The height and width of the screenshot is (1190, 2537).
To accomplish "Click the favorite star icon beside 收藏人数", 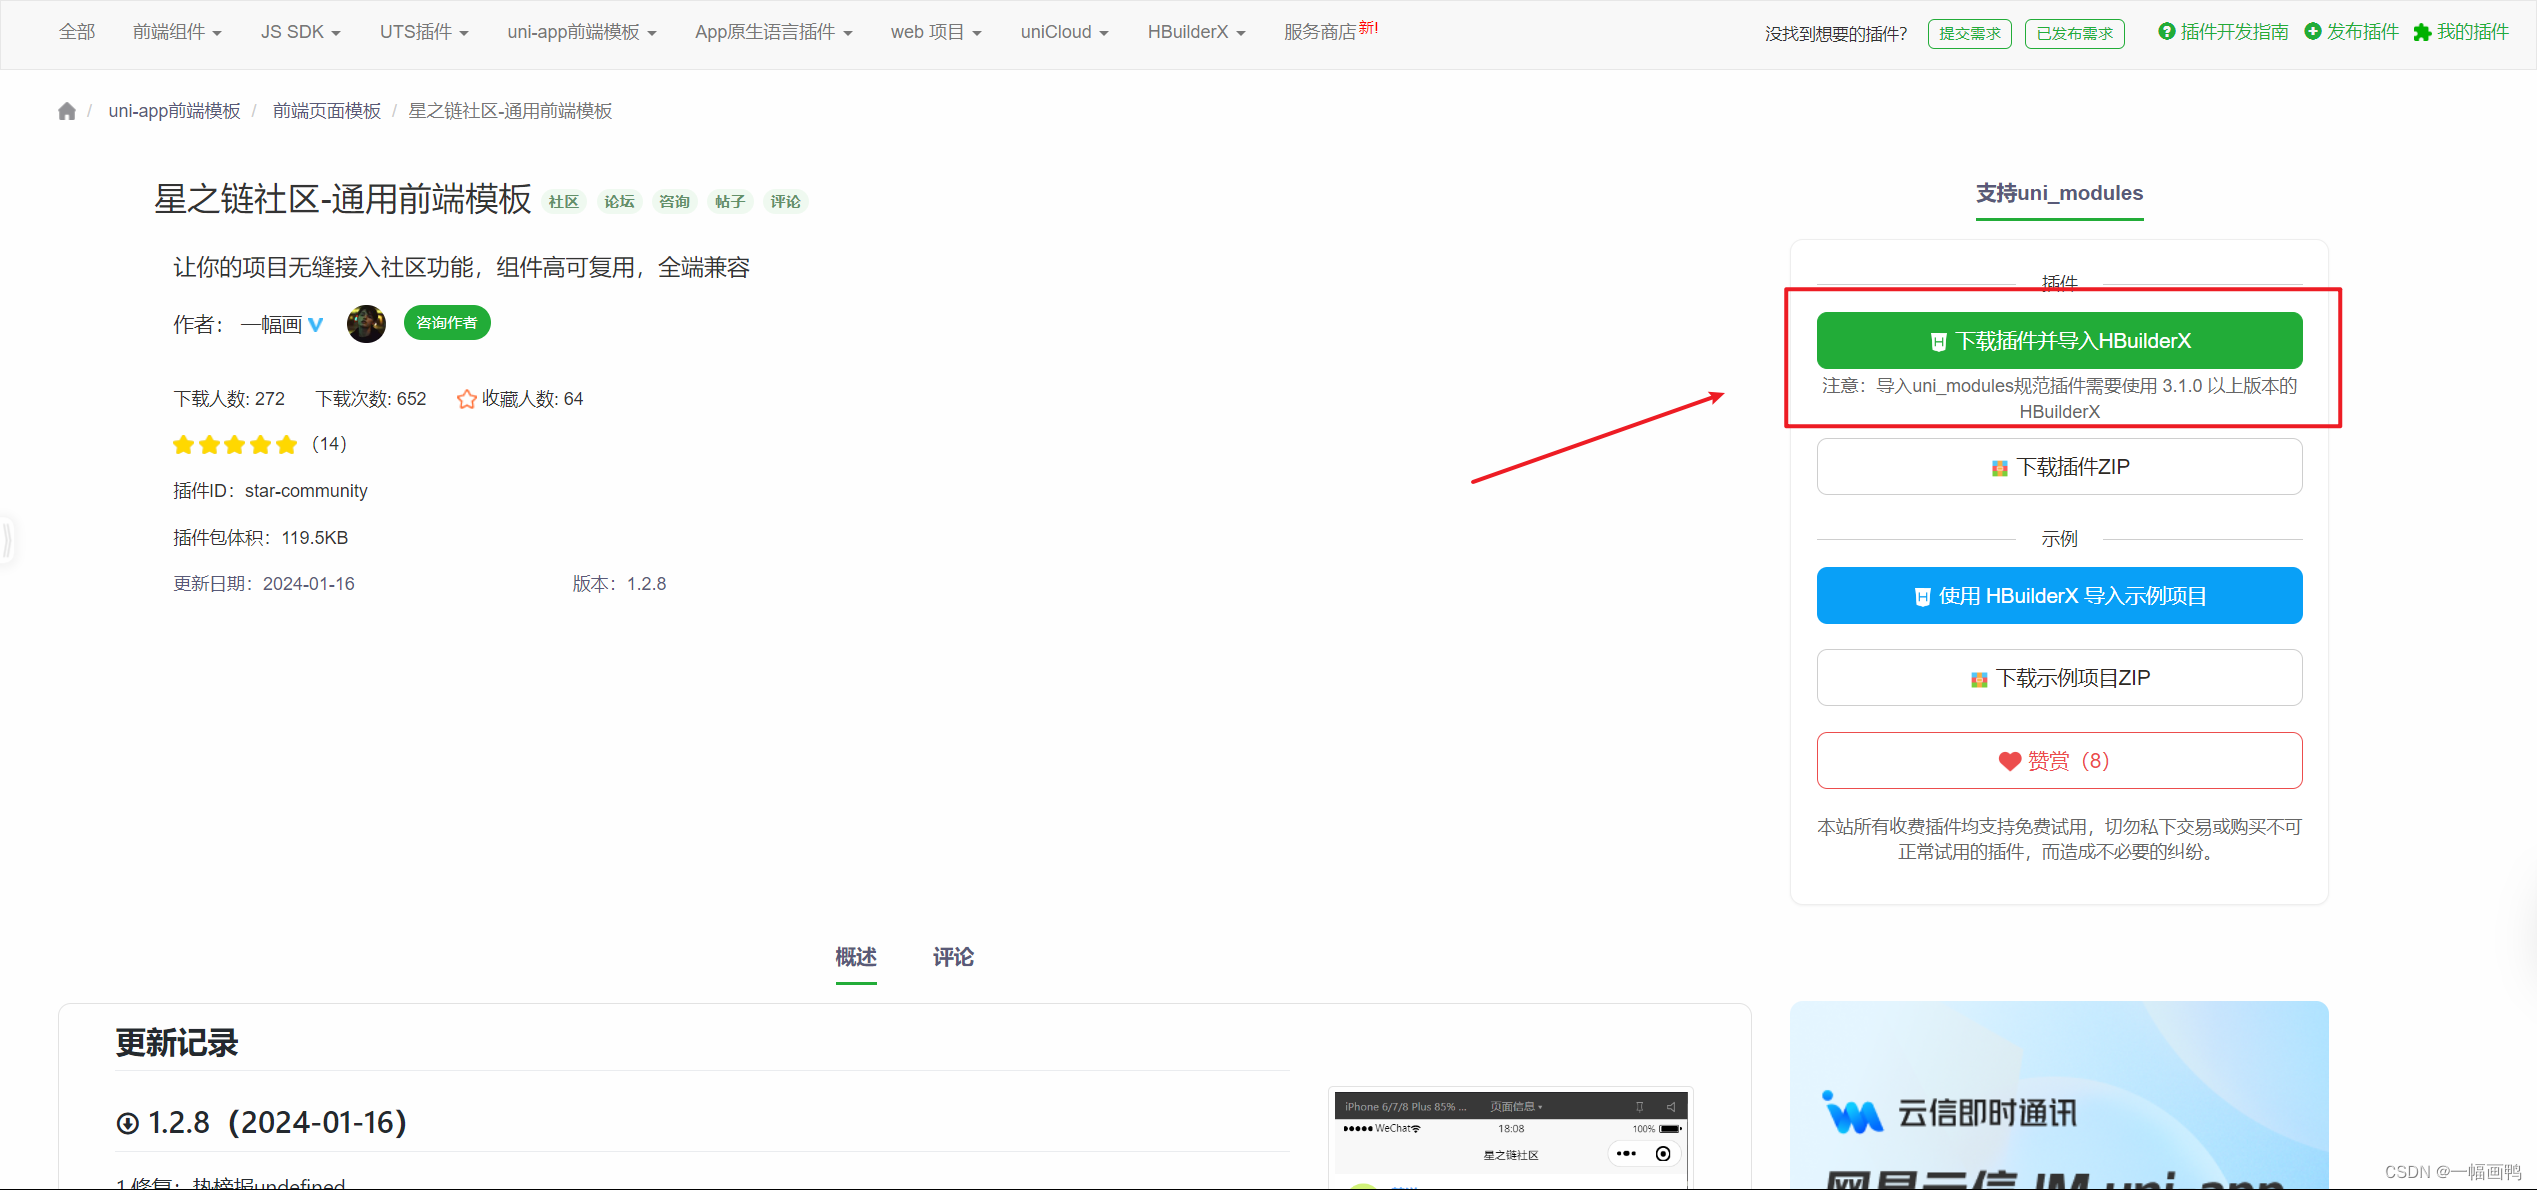I will pos(466,399).
